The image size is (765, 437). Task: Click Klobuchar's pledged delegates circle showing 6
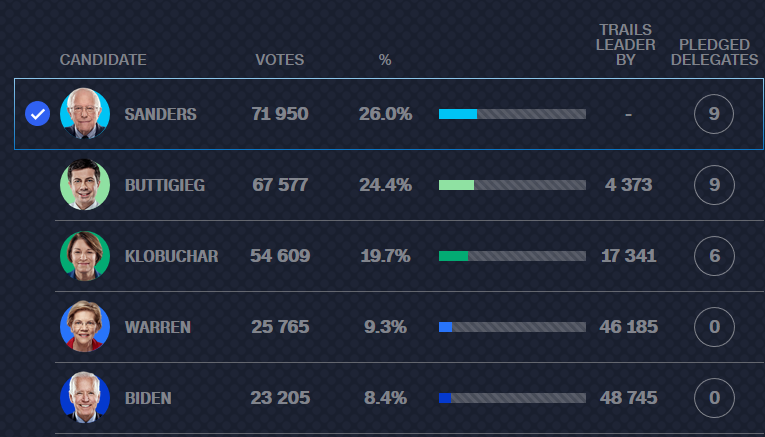click(x=714, y=256)
